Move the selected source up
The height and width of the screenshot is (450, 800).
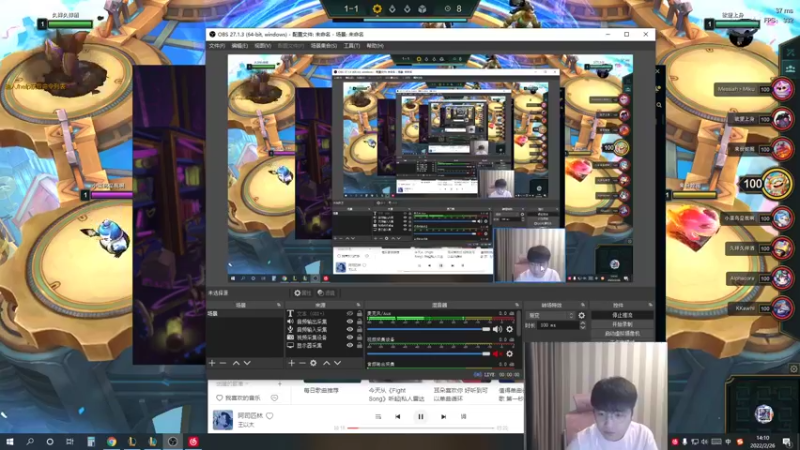pos(326,363)
